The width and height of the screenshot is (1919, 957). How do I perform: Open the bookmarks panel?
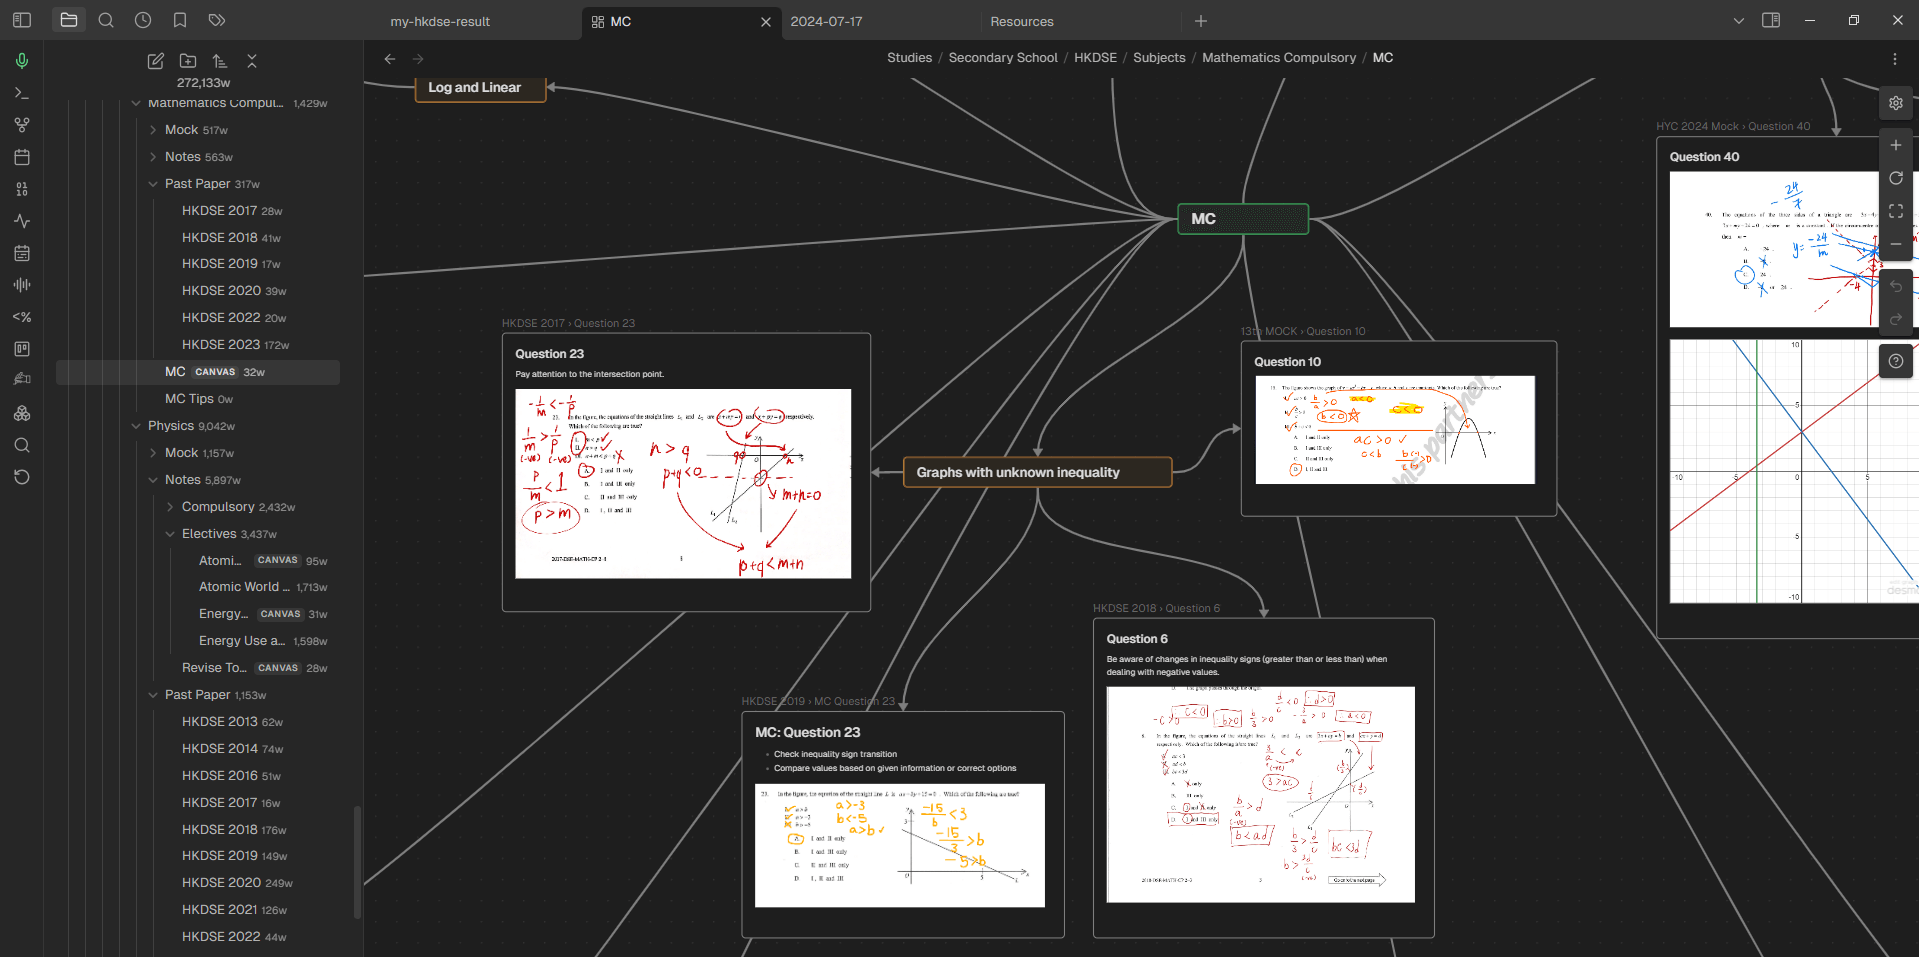pos(180,20)
